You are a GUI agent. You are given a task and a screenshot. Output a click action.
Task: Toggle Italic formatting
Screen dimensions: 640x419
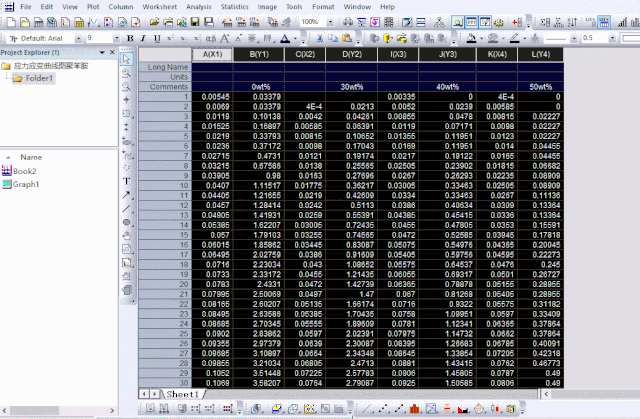pyautogui.click(x=143, y=38)
